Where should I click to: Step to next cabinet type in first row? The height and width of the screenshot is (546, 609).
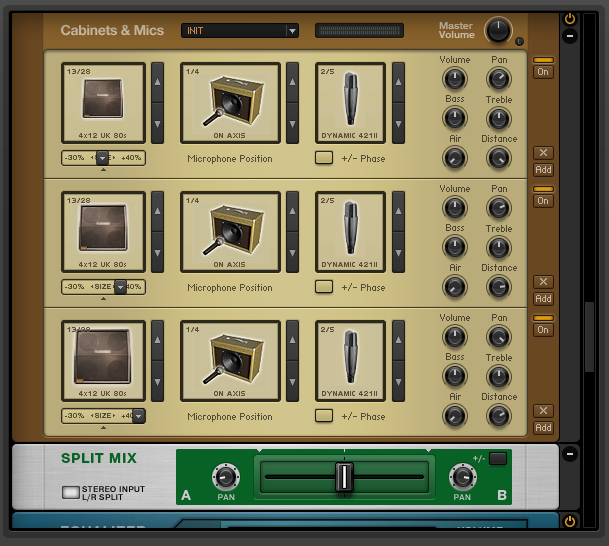pyautogui.click(x=157, y=124)
